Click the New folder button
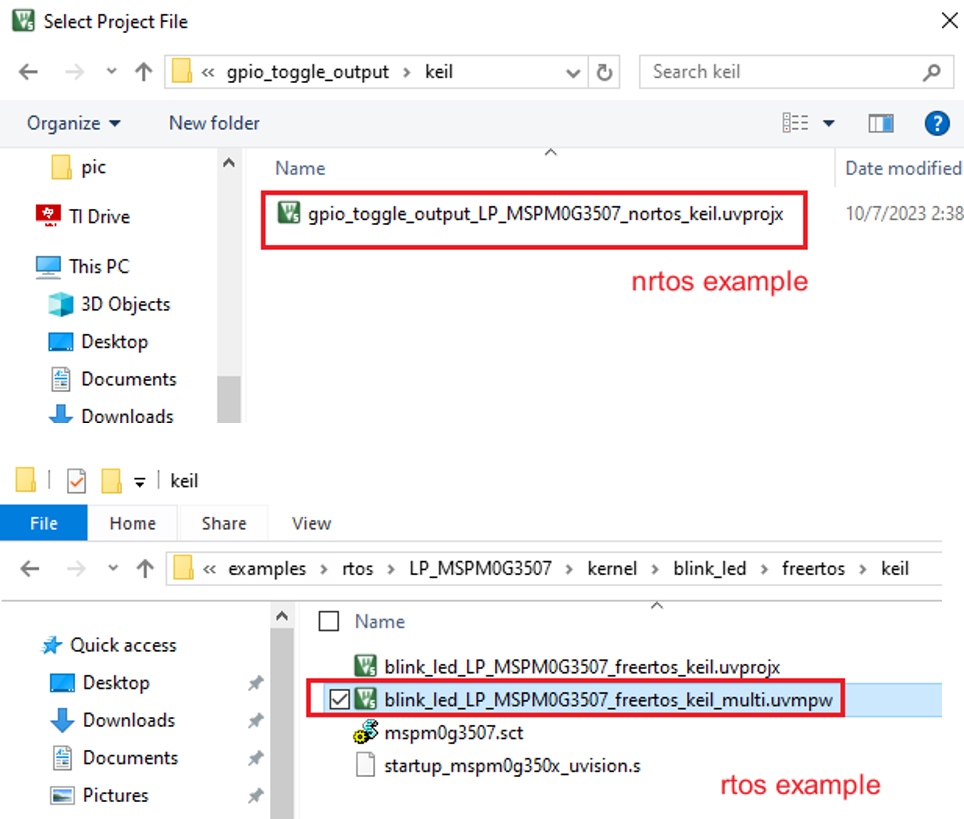Viewport: 964px width, 819px height. 214,123
